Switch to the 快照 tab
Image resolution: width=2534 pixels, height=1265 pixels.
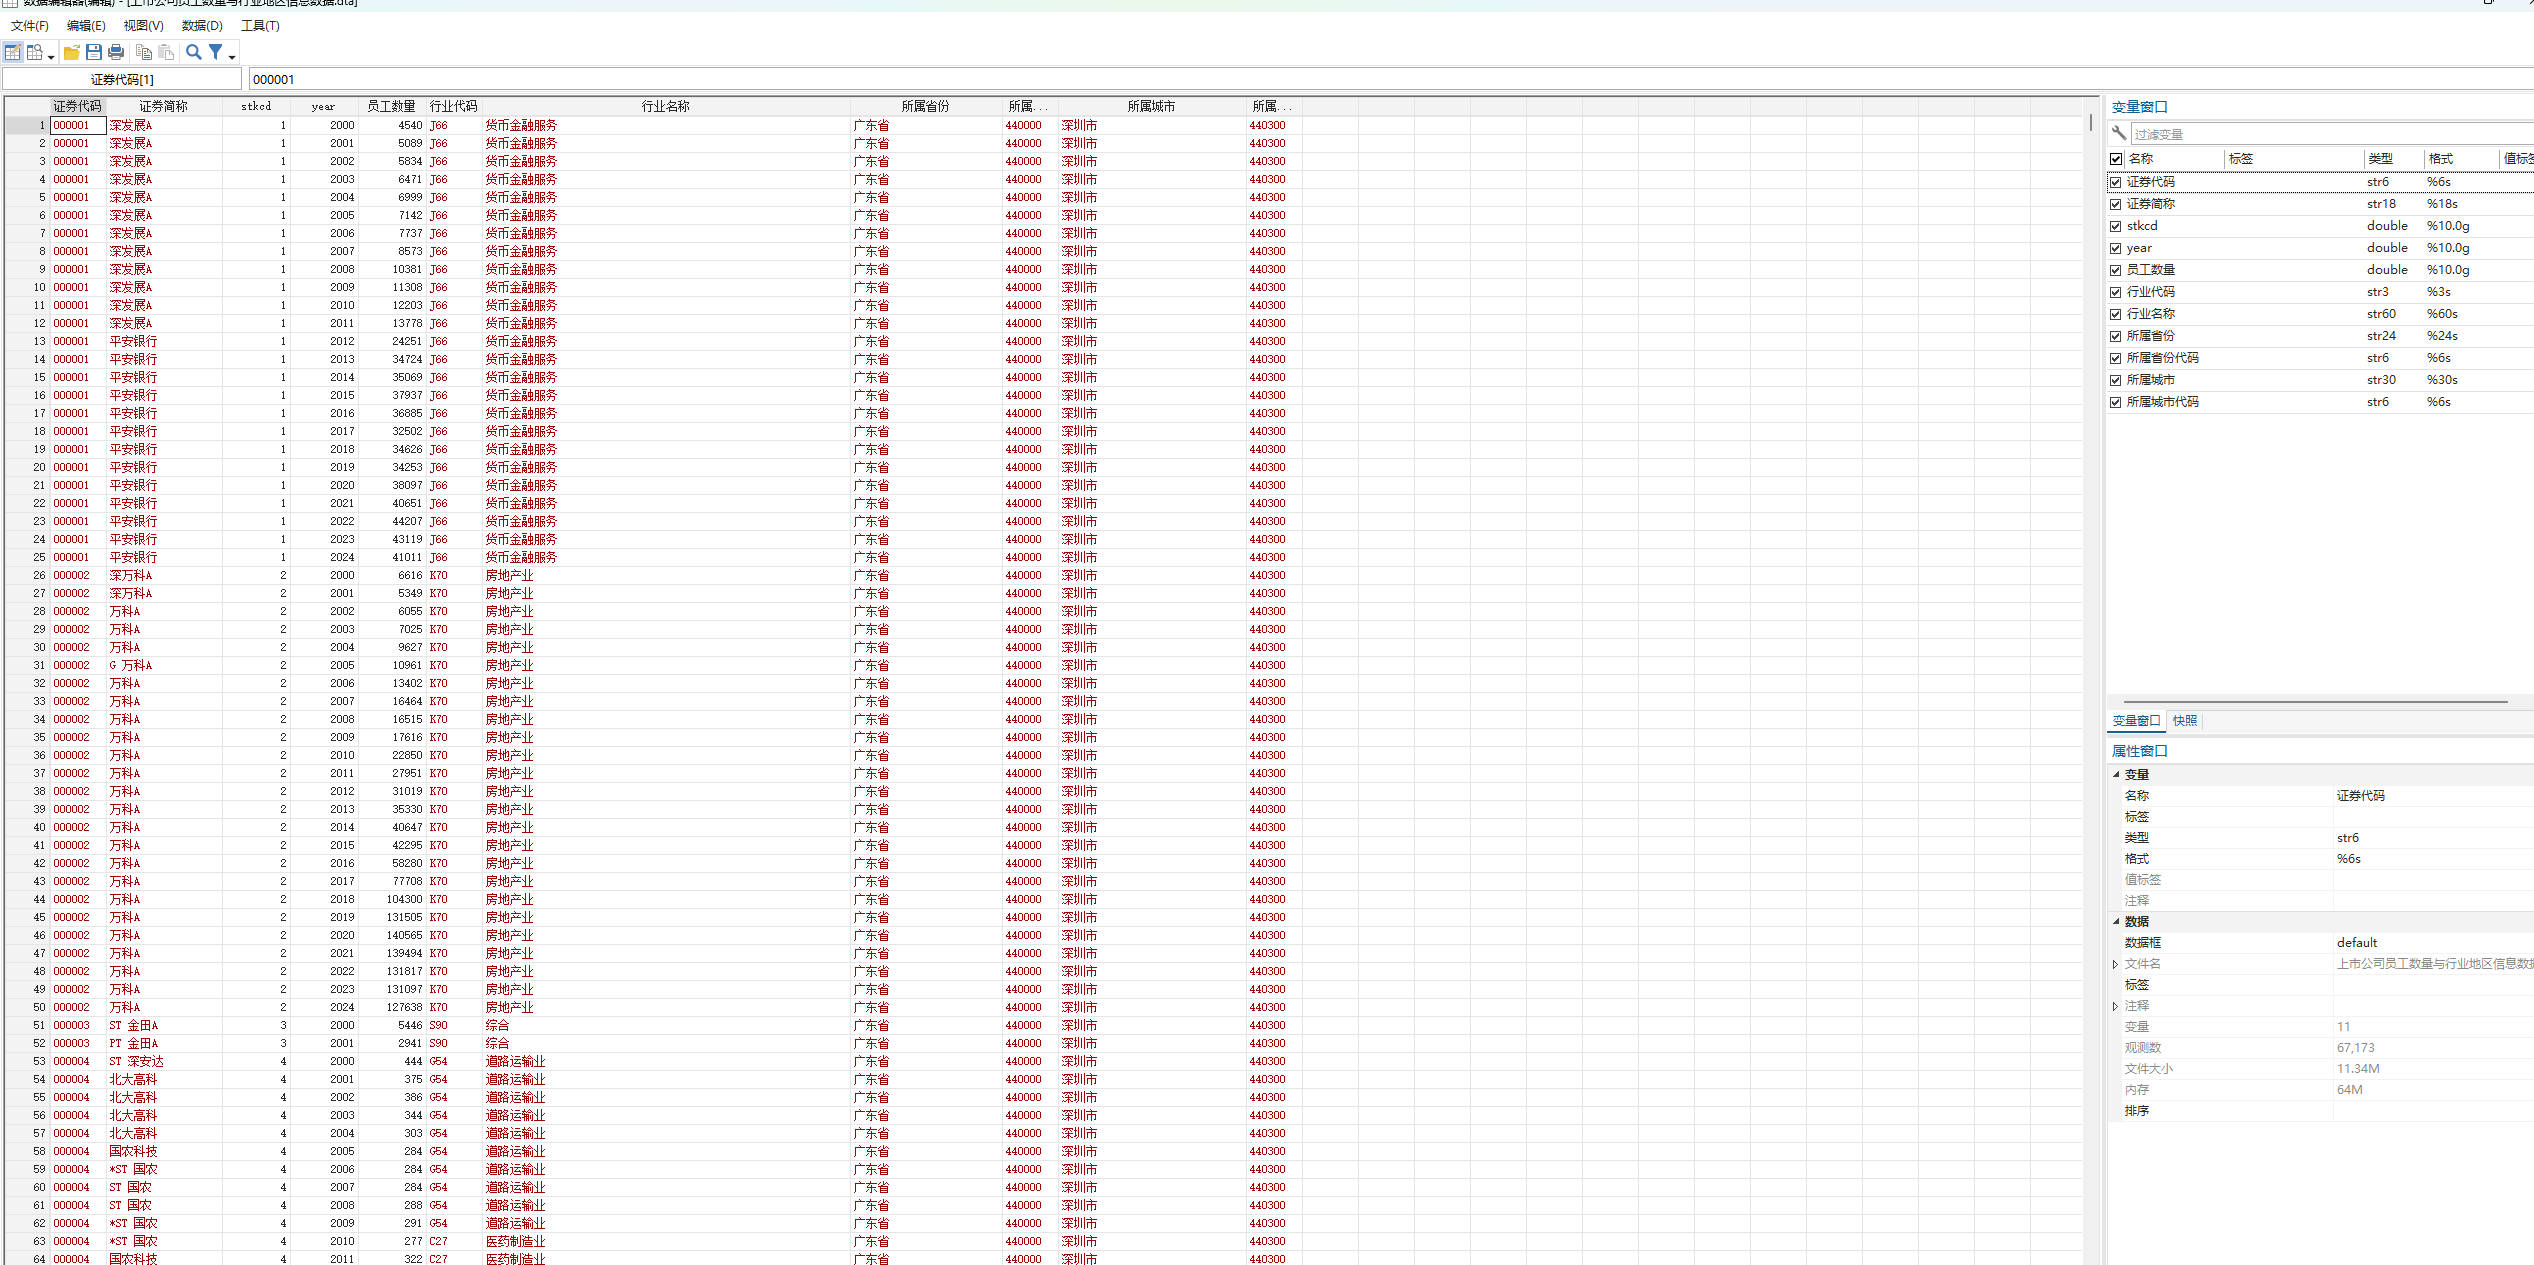click(x=2185, y=720)
